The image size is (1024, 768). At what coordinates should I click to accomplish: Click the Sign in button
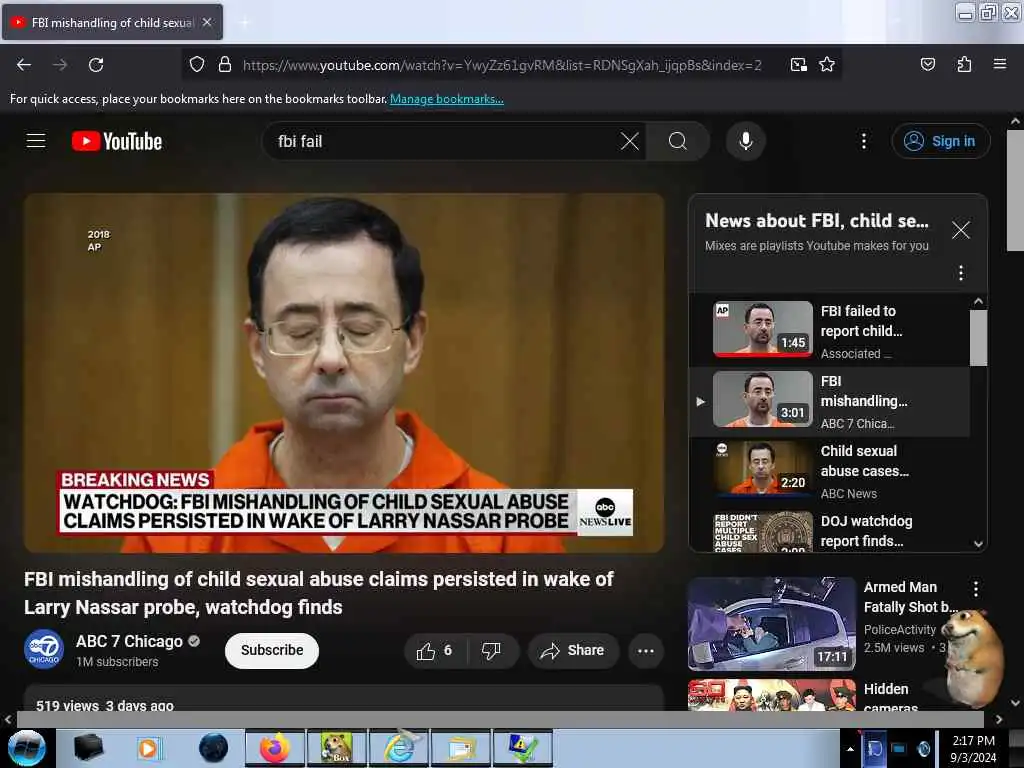(940, 141)
